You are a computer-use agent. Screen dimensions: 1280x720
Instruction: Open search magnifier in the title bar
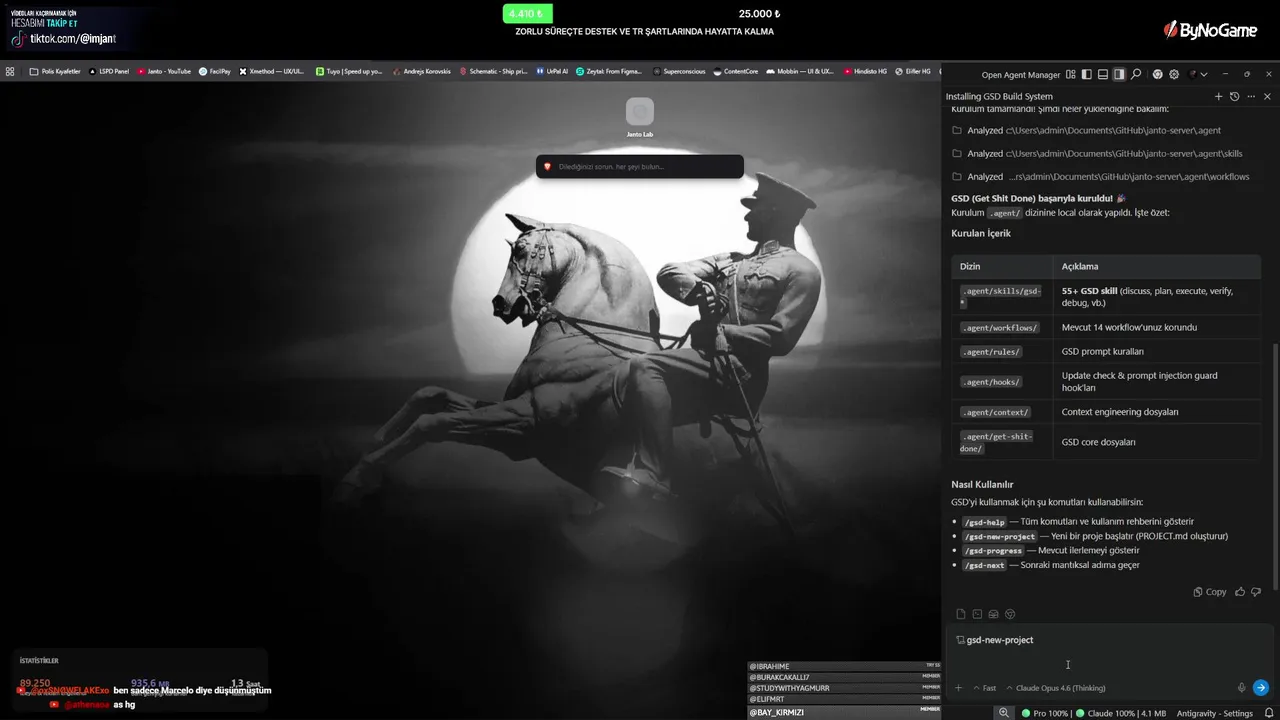[1136, 75]
